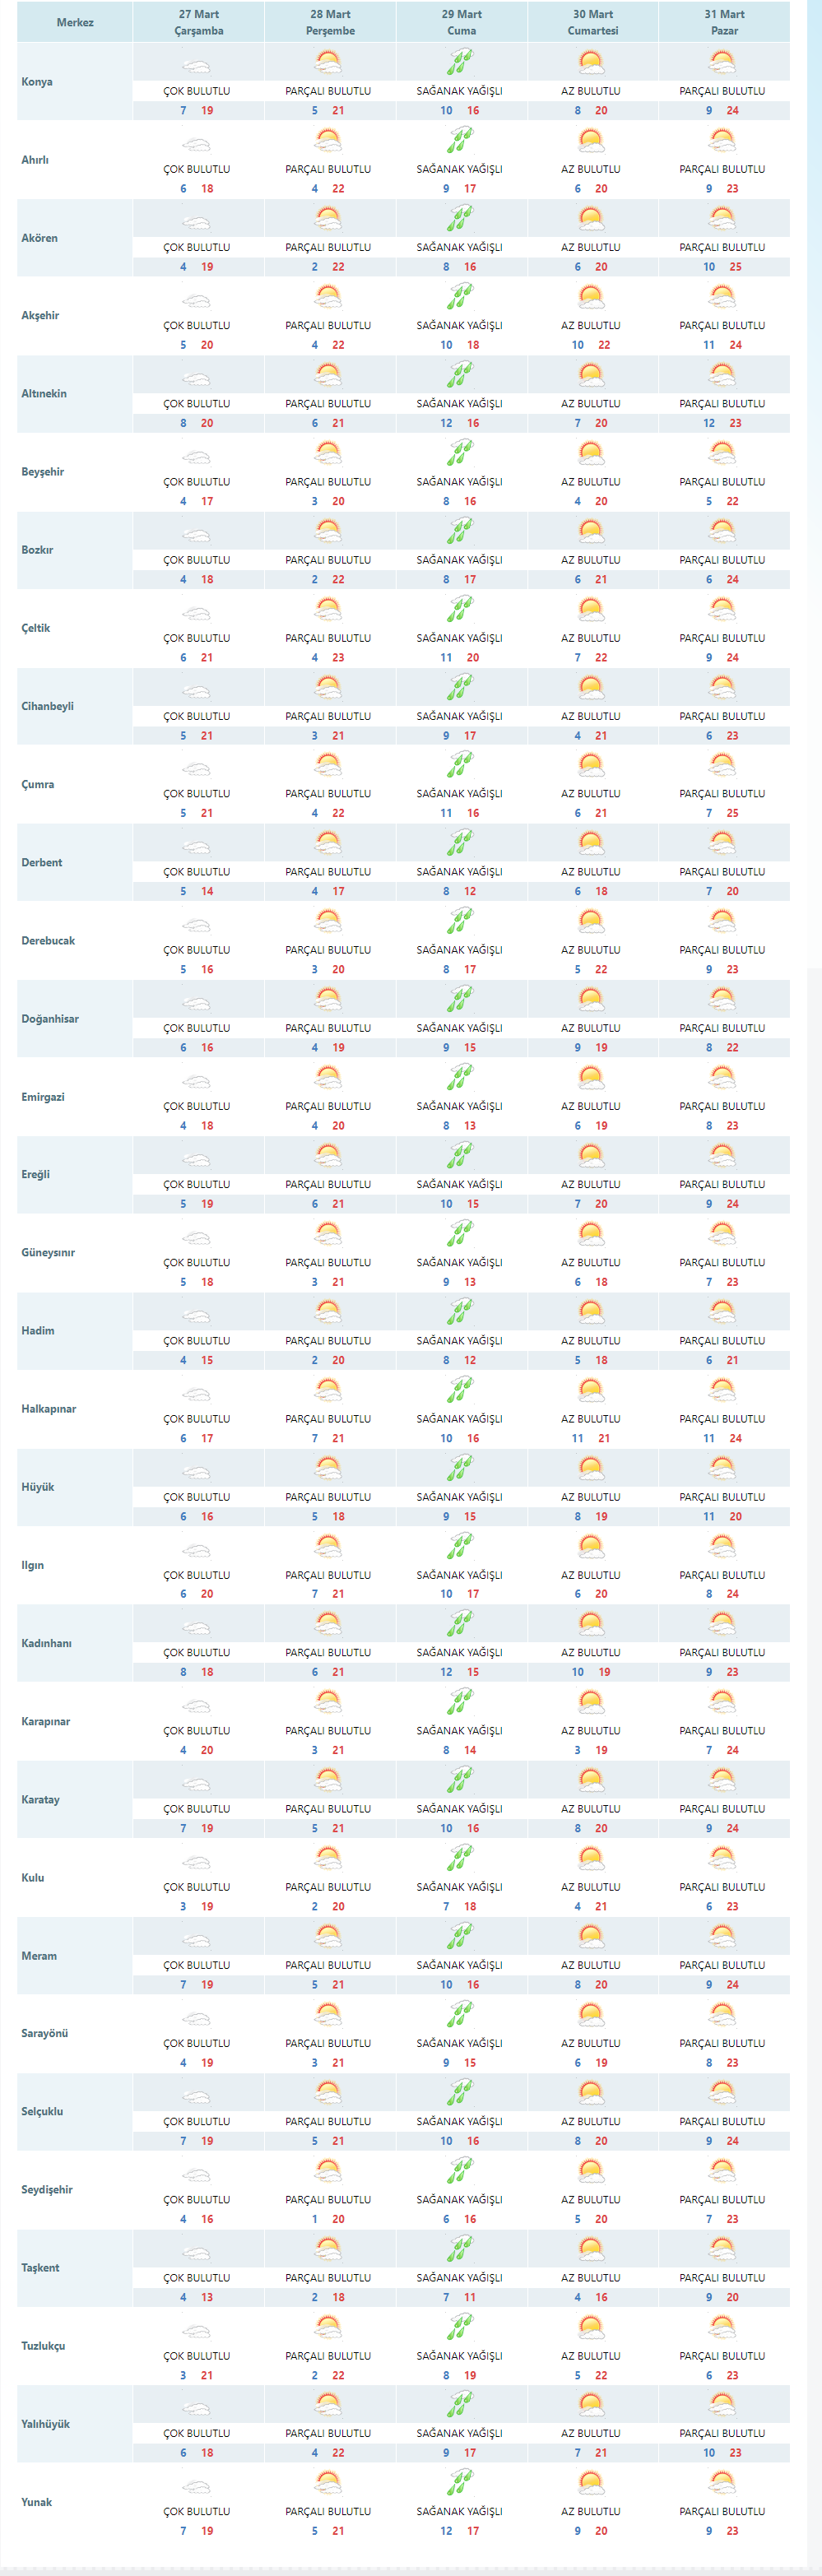Click Çumra's sunny cloud icon for 30 Mart
822x2576 pixels.
(591, 767)
